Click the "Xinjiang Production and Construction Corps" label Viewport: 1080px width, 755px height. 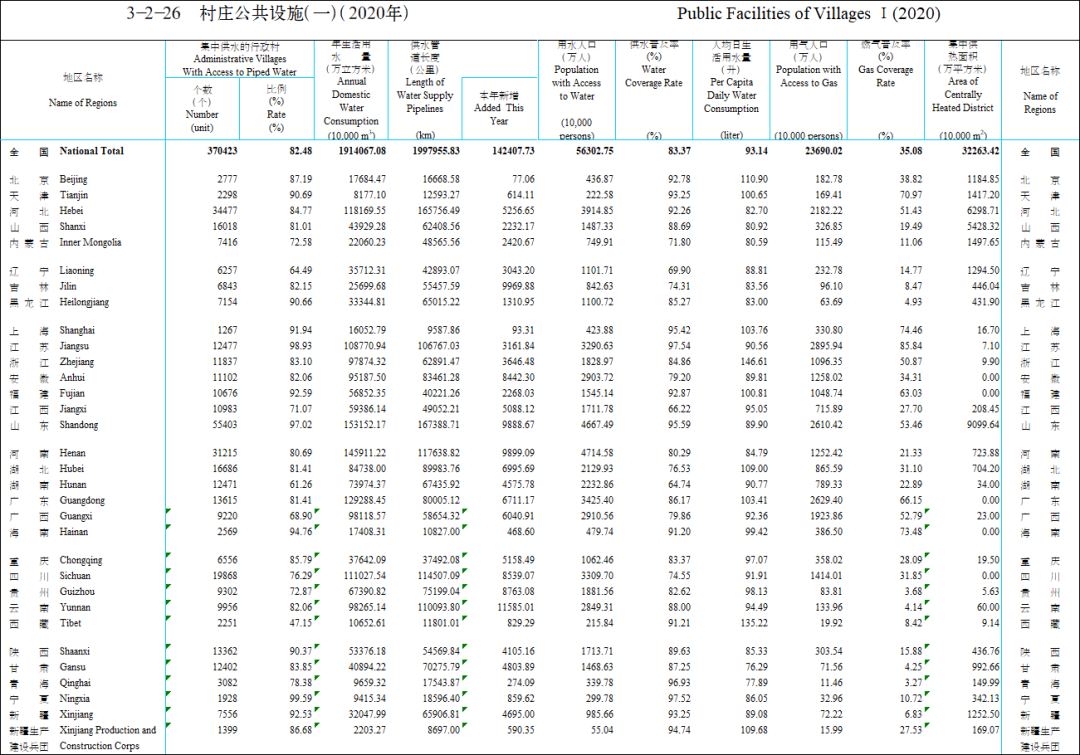click(107, 738)
